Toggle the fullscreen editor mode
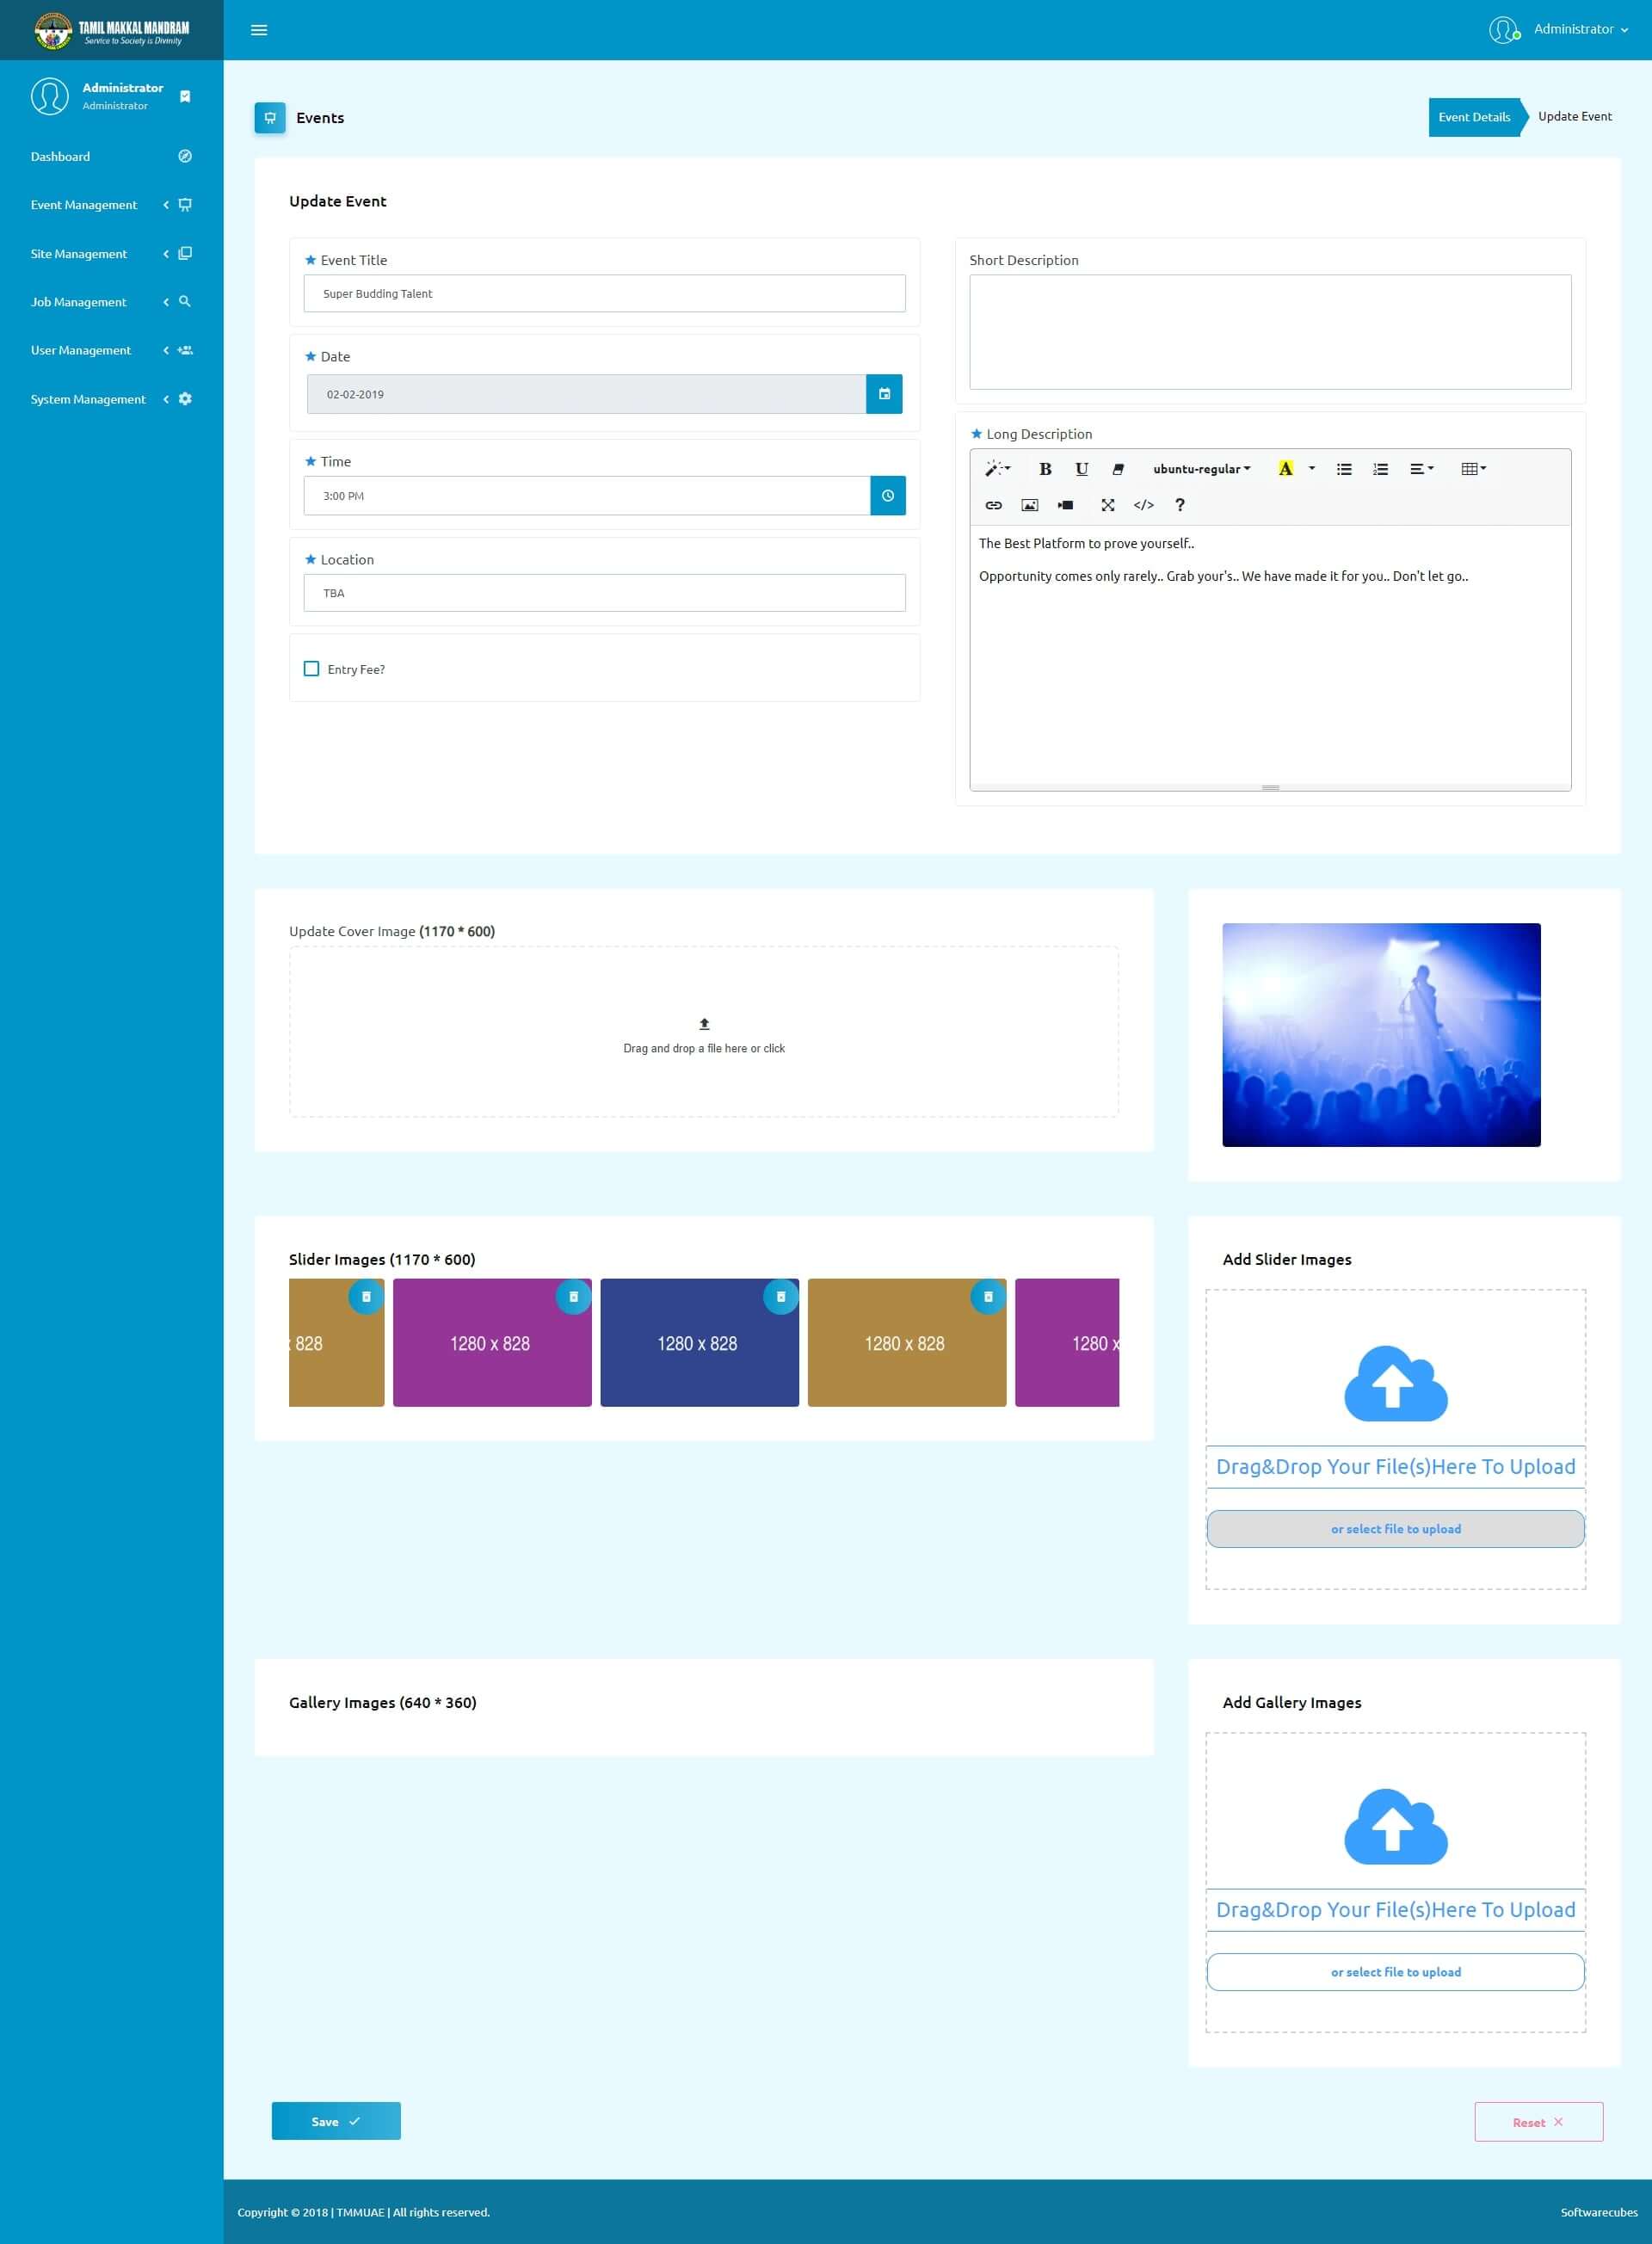Image resolution: width=1652 pixels, height=2244 pixels. 1107,505
